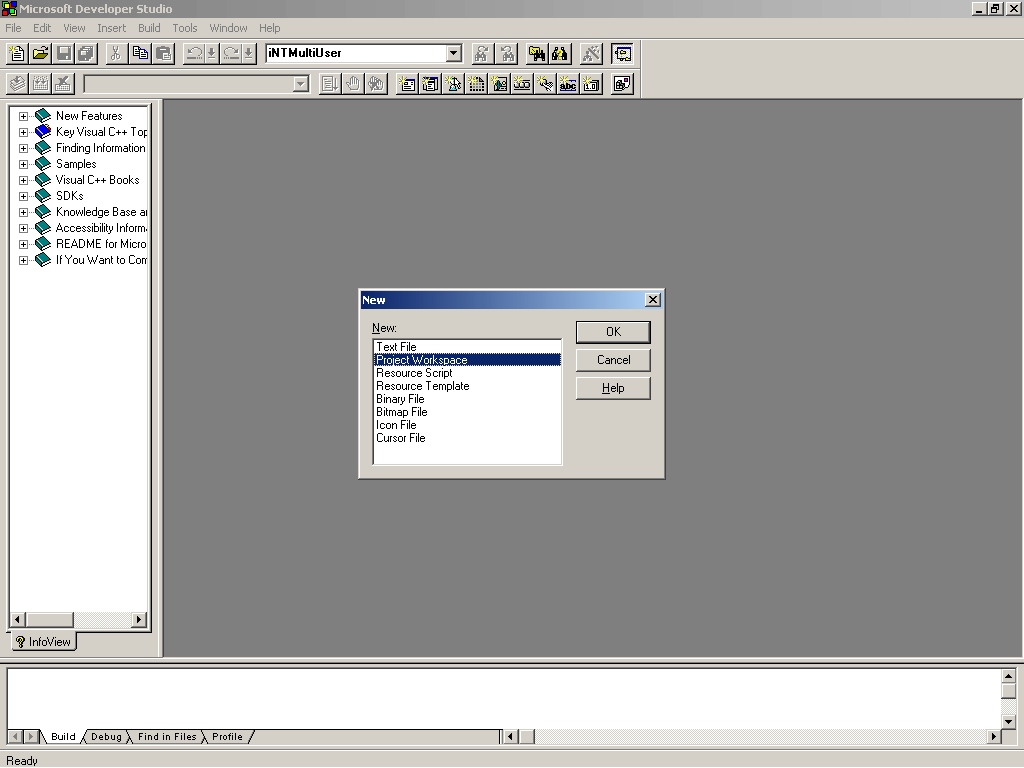This screenshot has width=1024, height=768.
Task: Click the Find Next binoculars icon
Action: (x=482, y=54)
